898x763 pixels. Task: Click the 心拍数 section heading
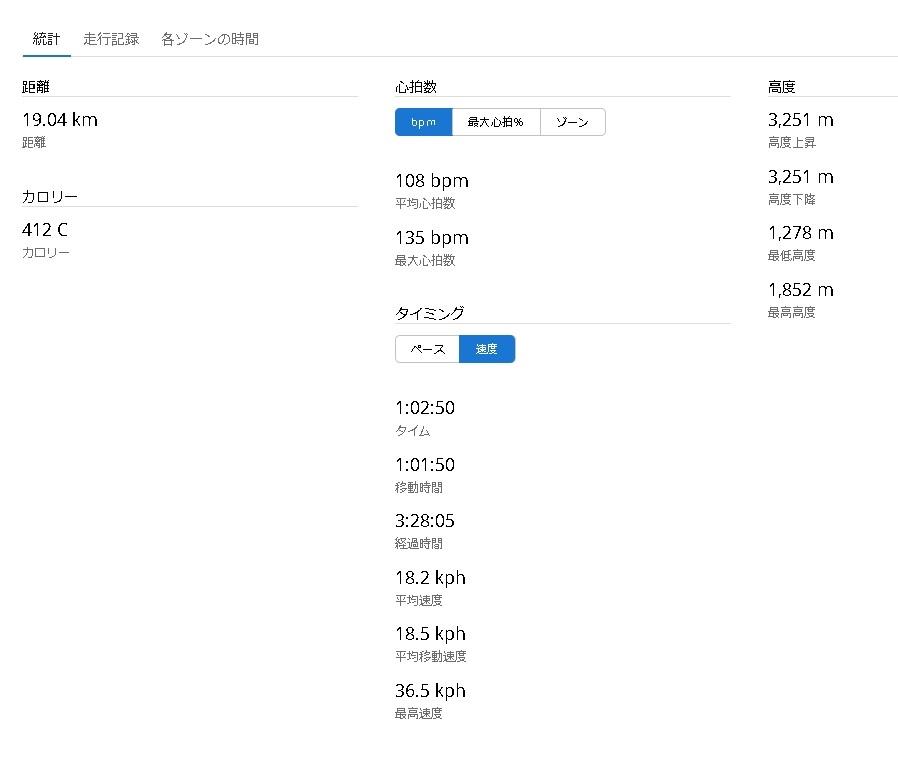(416, 87)
